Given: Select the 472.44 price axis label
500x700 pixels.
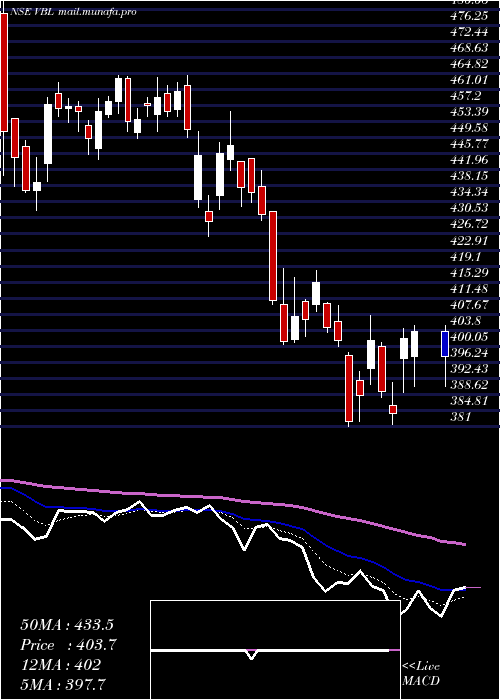Looking at the screenshot, I should tap(470, 32).
